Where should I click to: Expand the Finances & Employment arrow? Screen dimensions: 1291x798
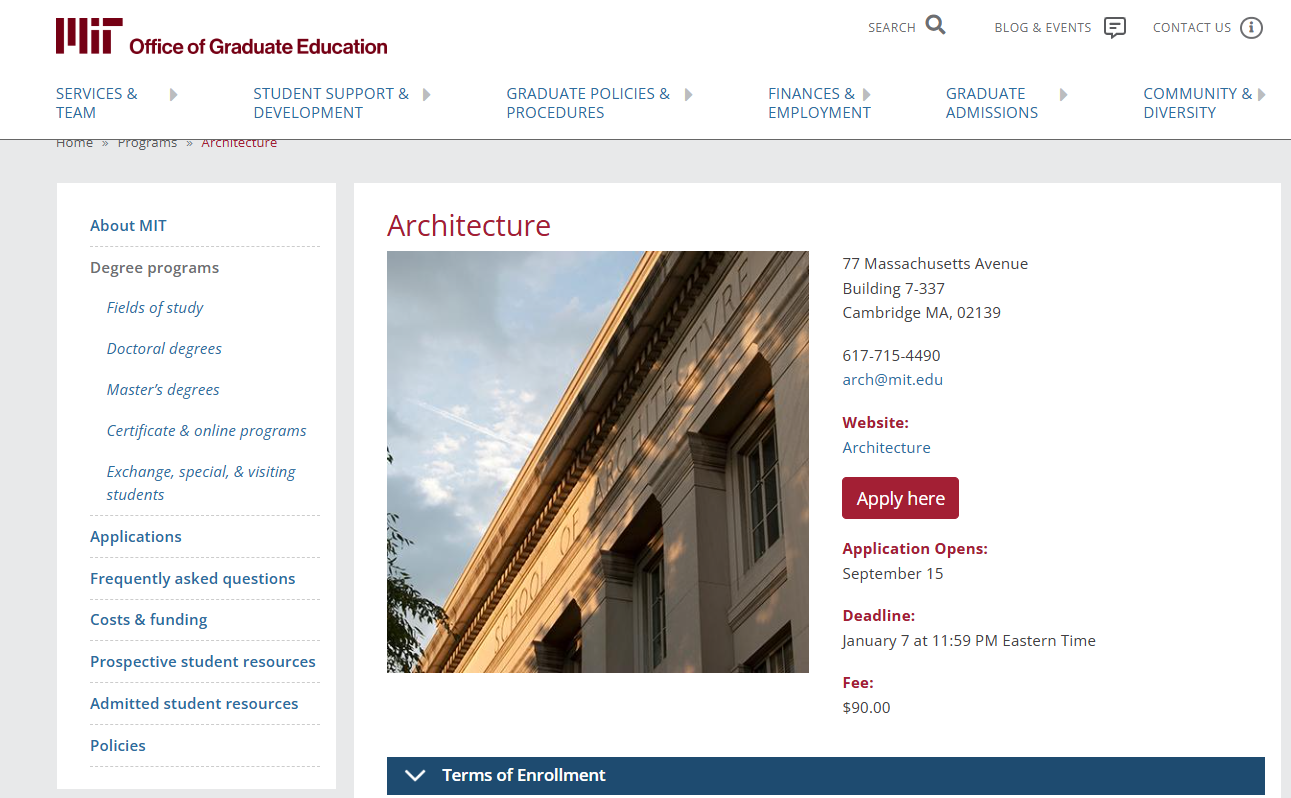coord(867,94)
